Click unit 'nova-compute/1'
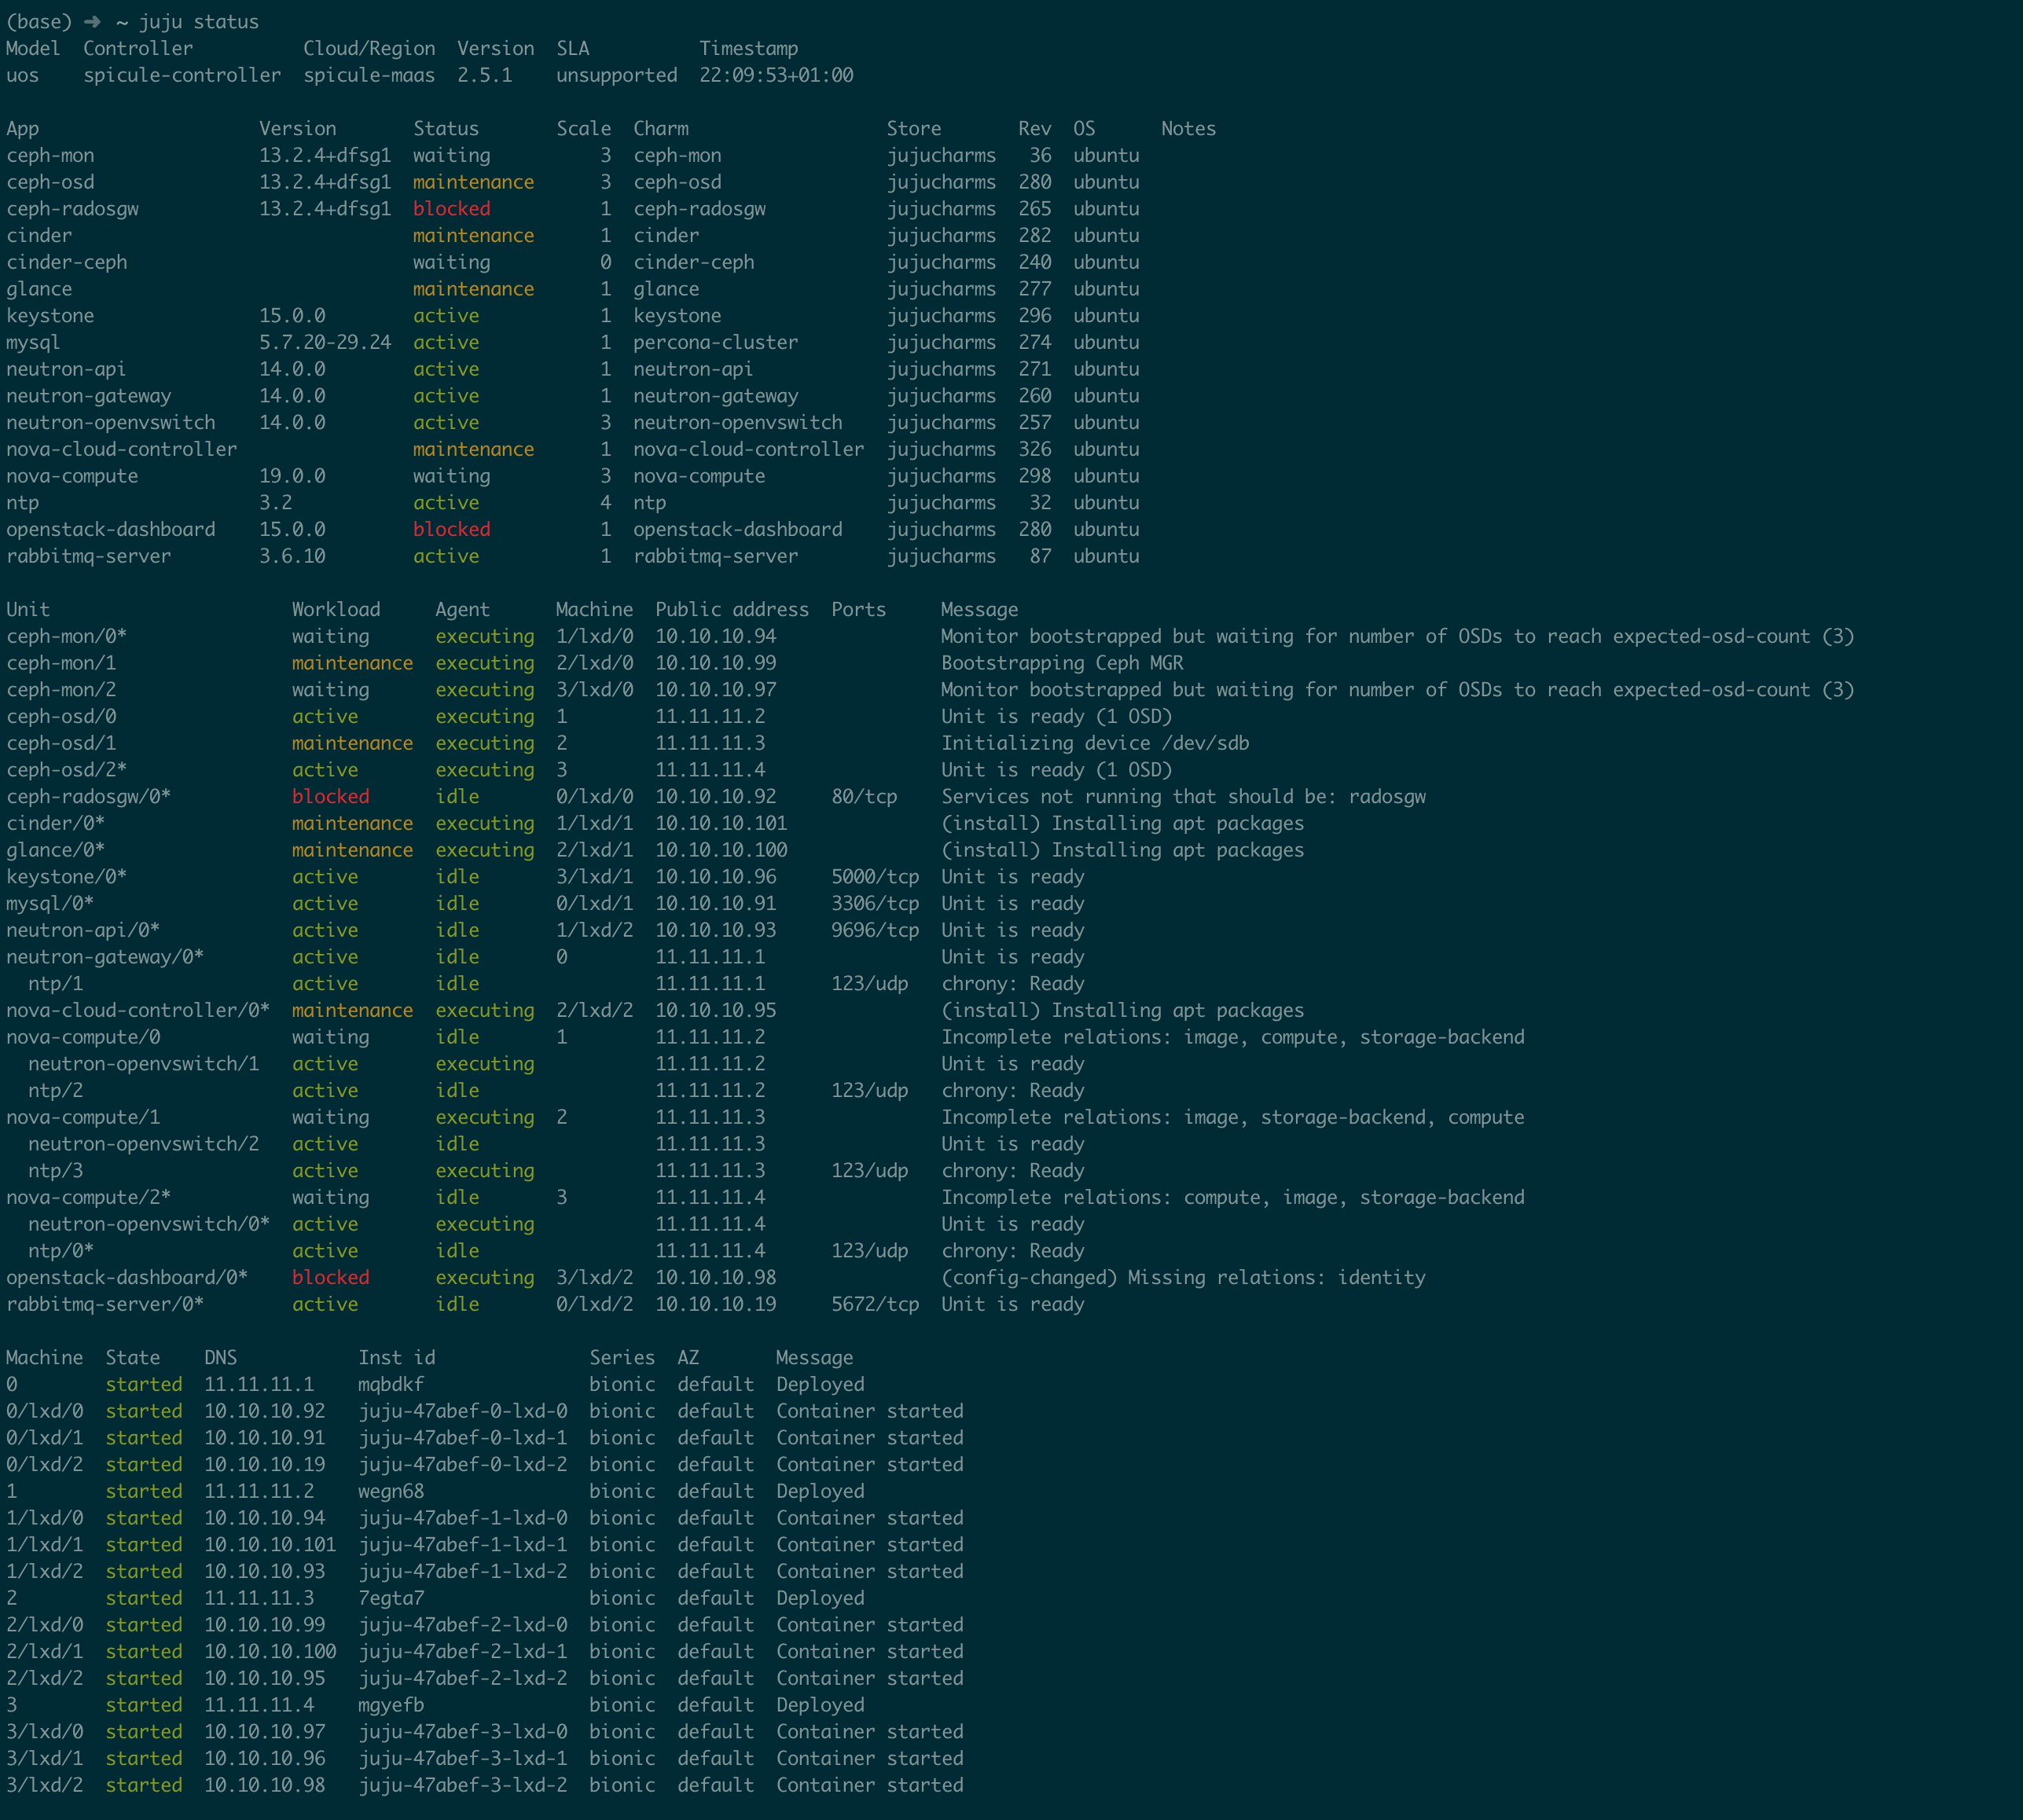 83,1117
